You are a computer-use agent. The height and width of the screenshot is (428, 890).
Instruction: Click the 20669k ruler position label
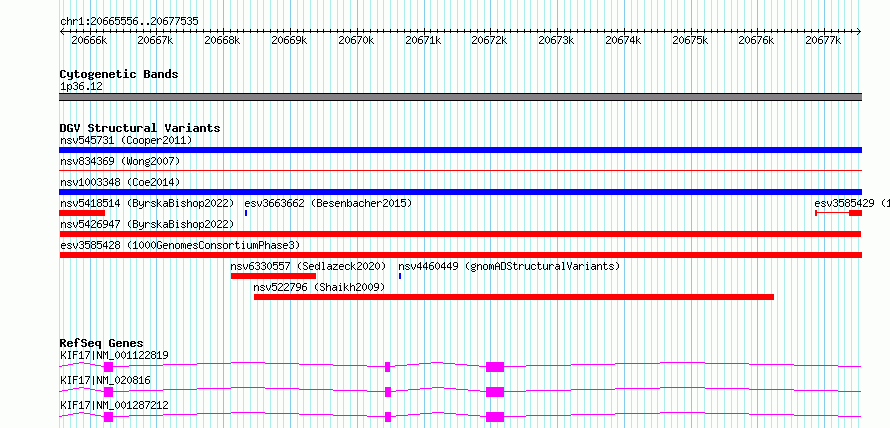tap(289, 40)
